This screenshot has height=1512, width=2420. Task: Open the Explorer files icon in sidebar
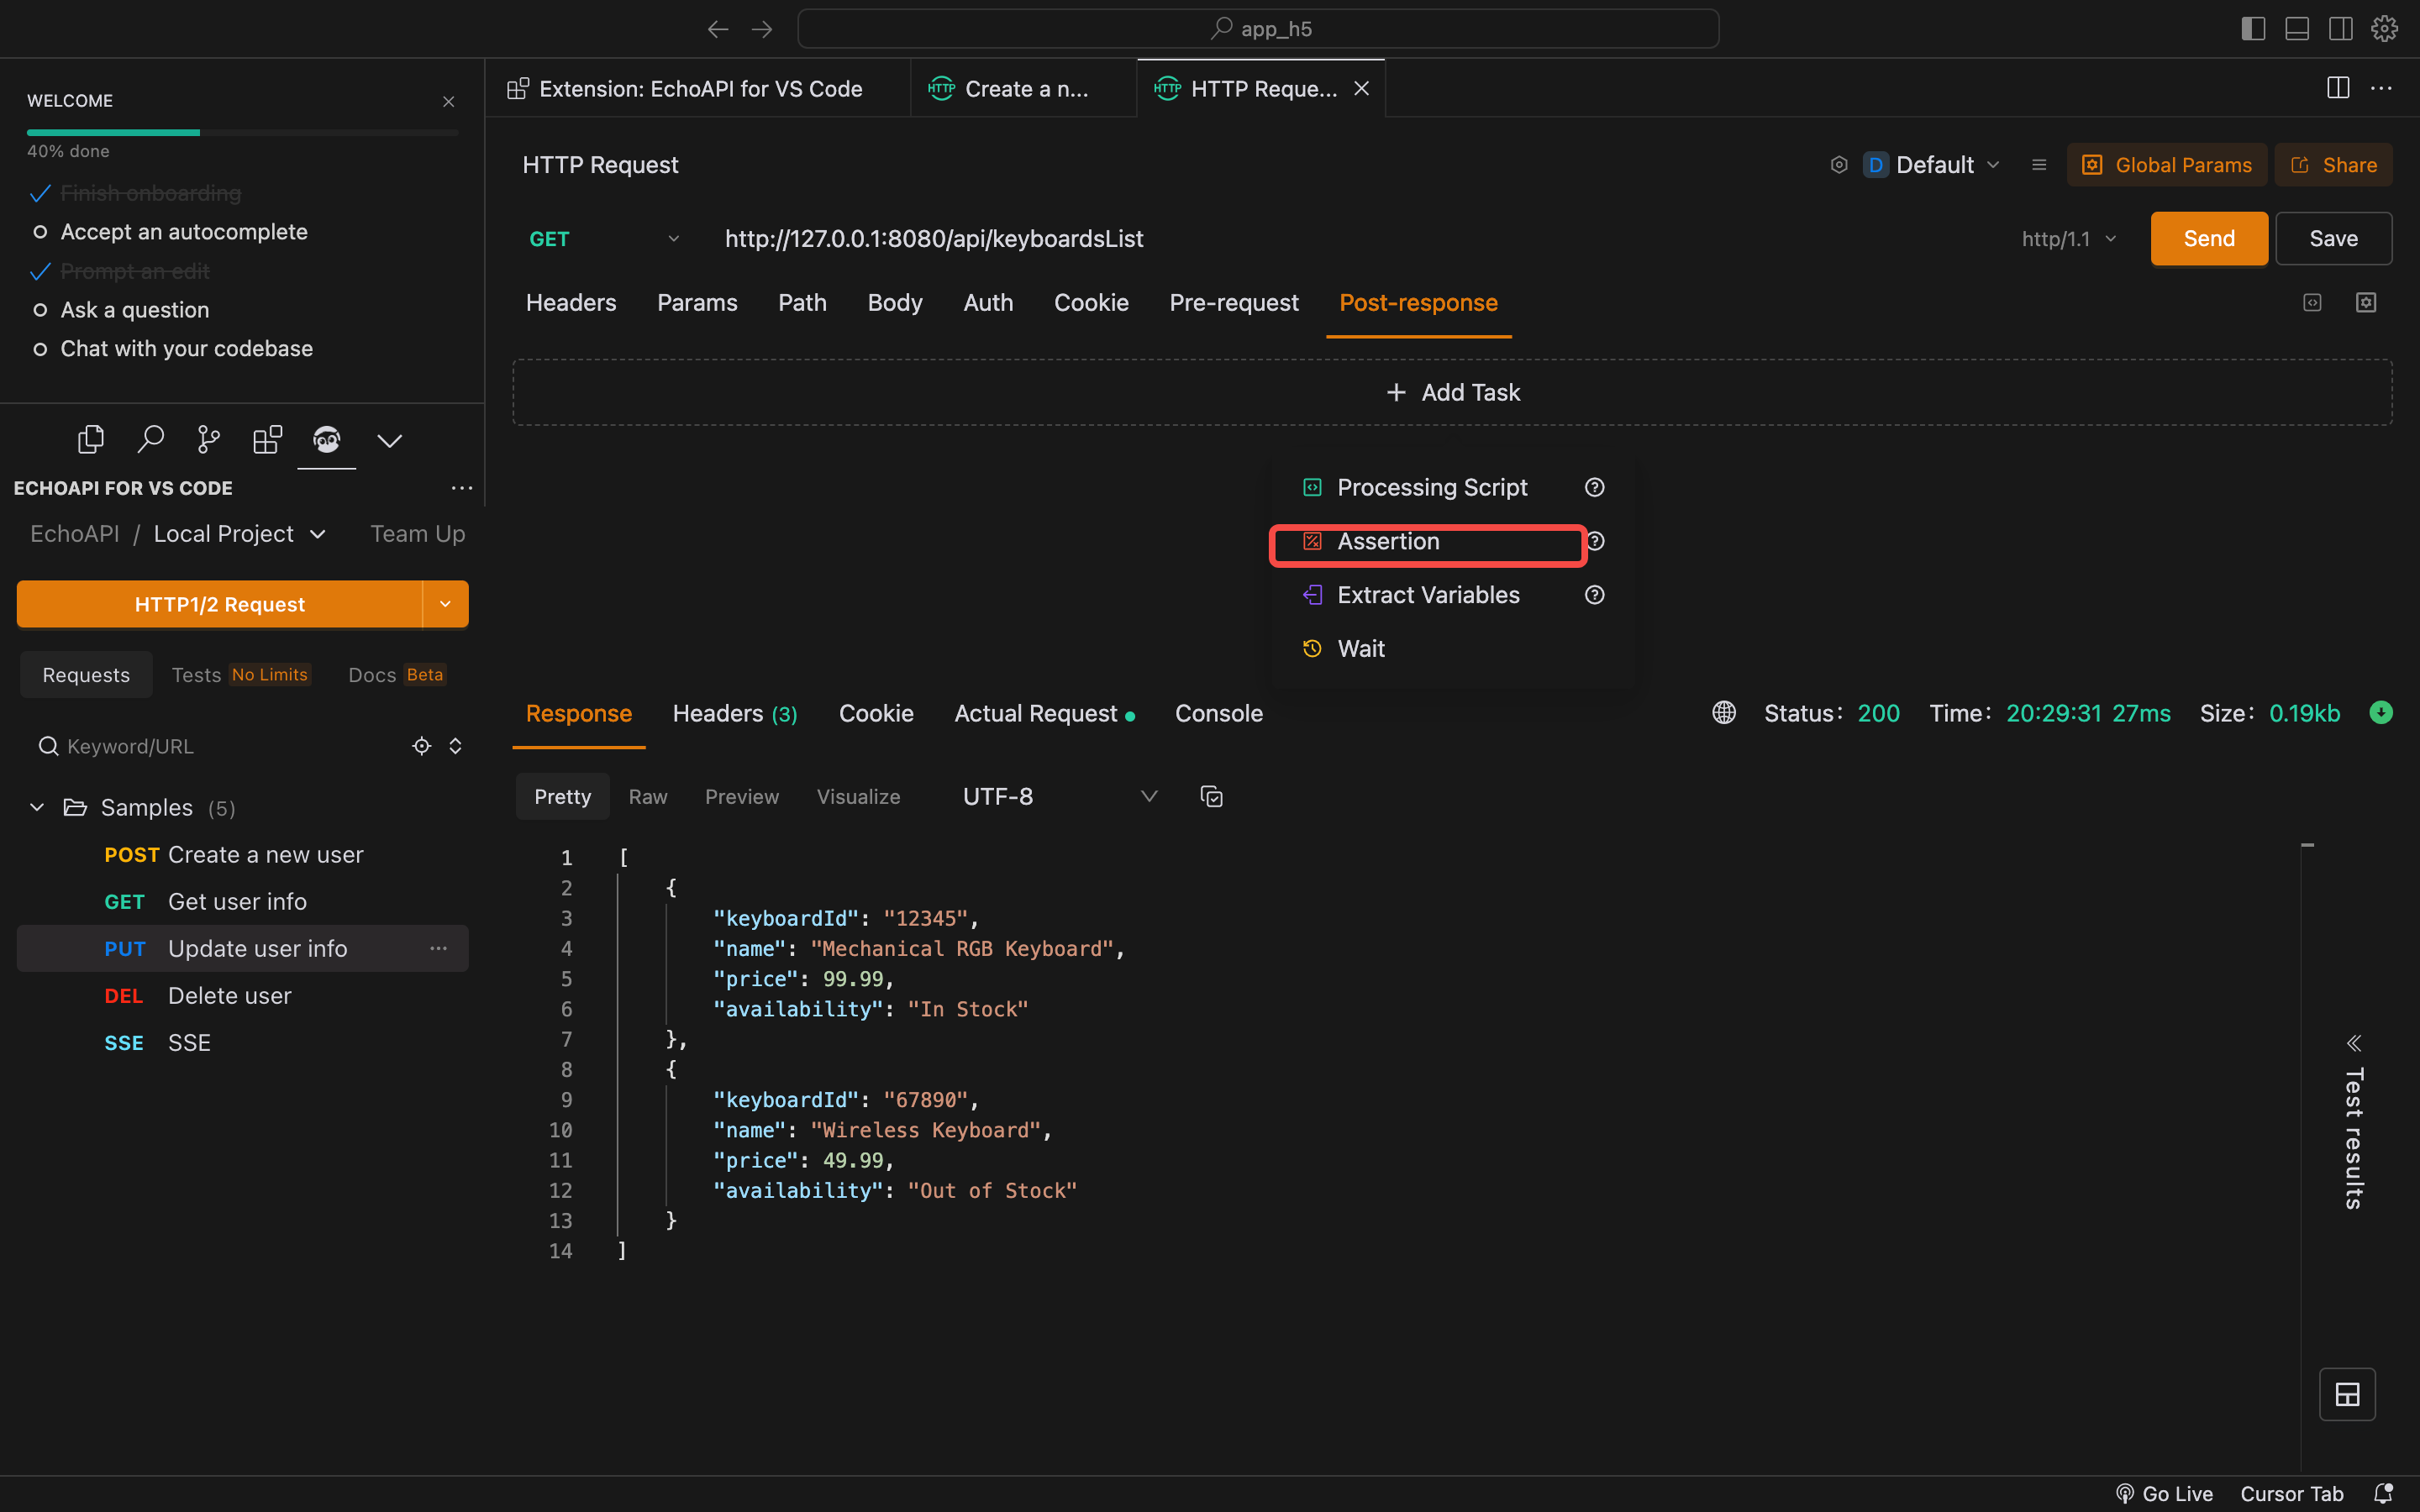pos(91,439)
